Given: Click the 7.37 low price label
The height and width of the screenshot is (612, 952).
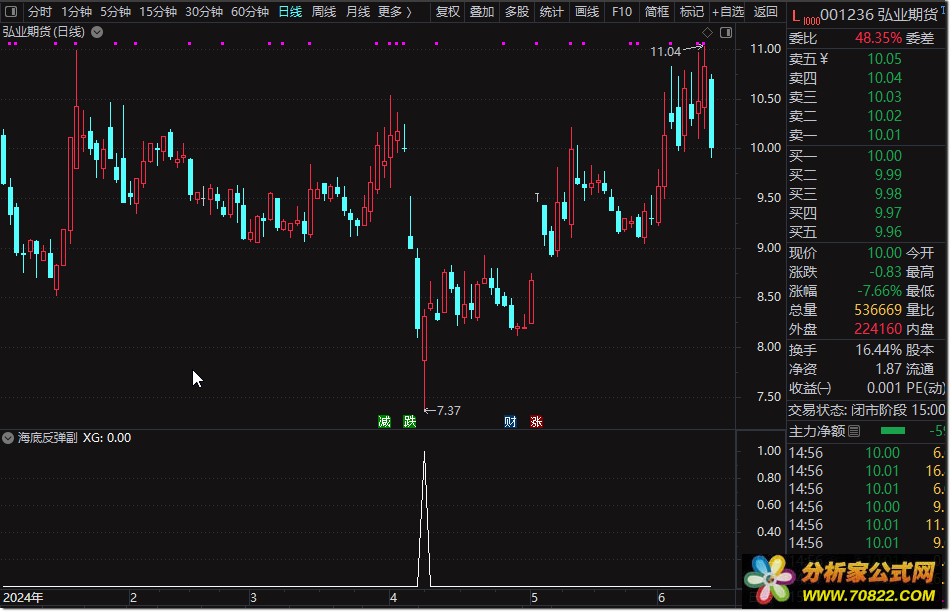Looking at the screenshot, I should 449,410.
